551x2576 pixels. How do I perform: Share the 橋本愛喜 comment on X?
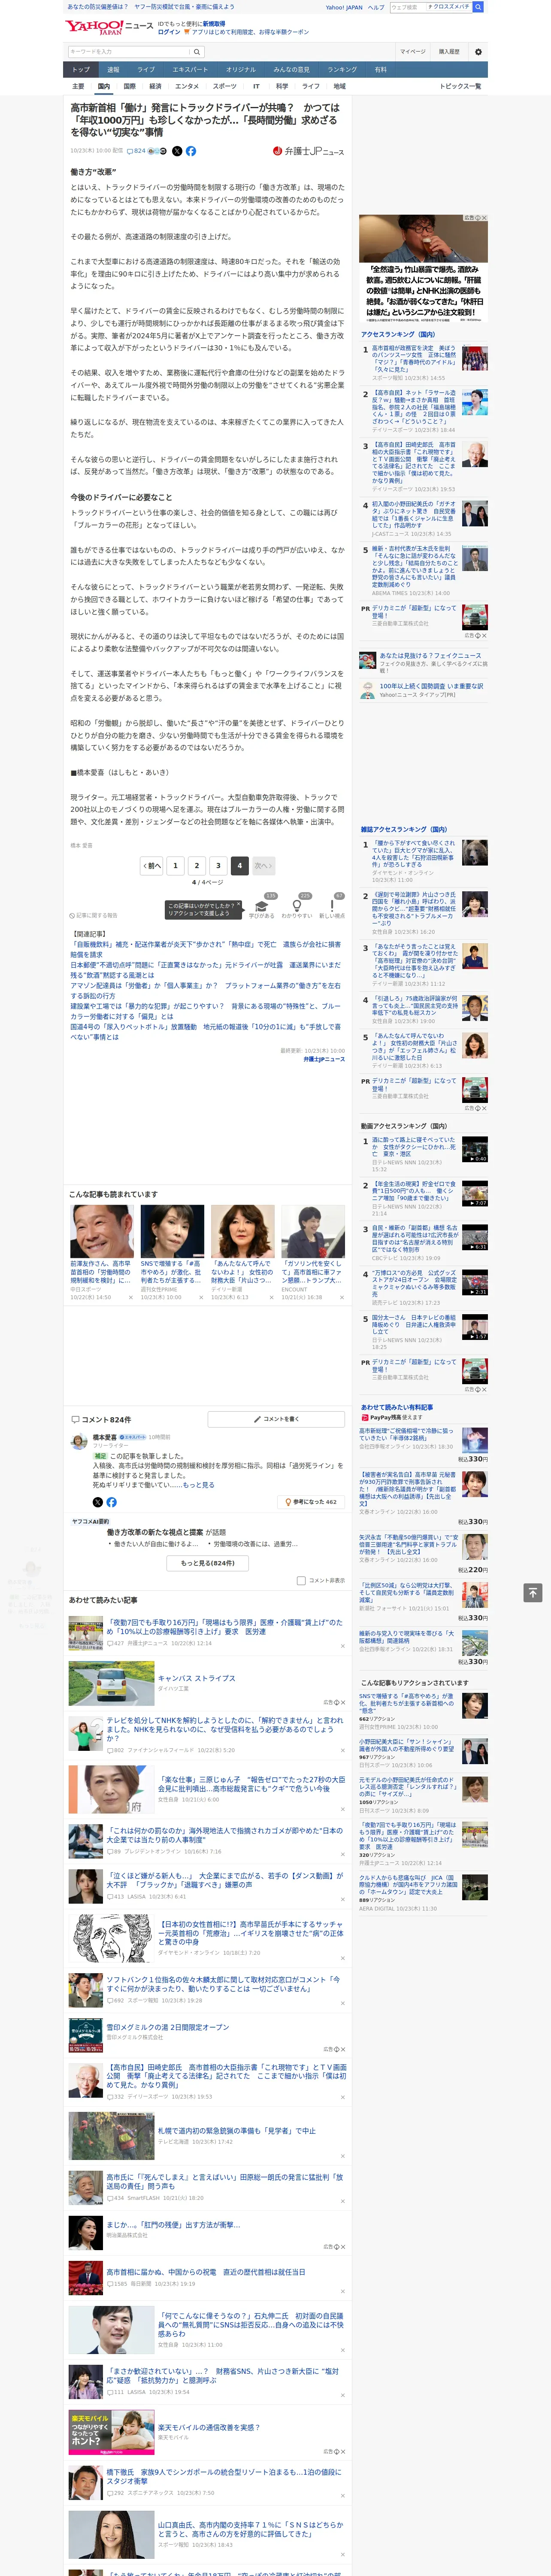[97, 1502]
